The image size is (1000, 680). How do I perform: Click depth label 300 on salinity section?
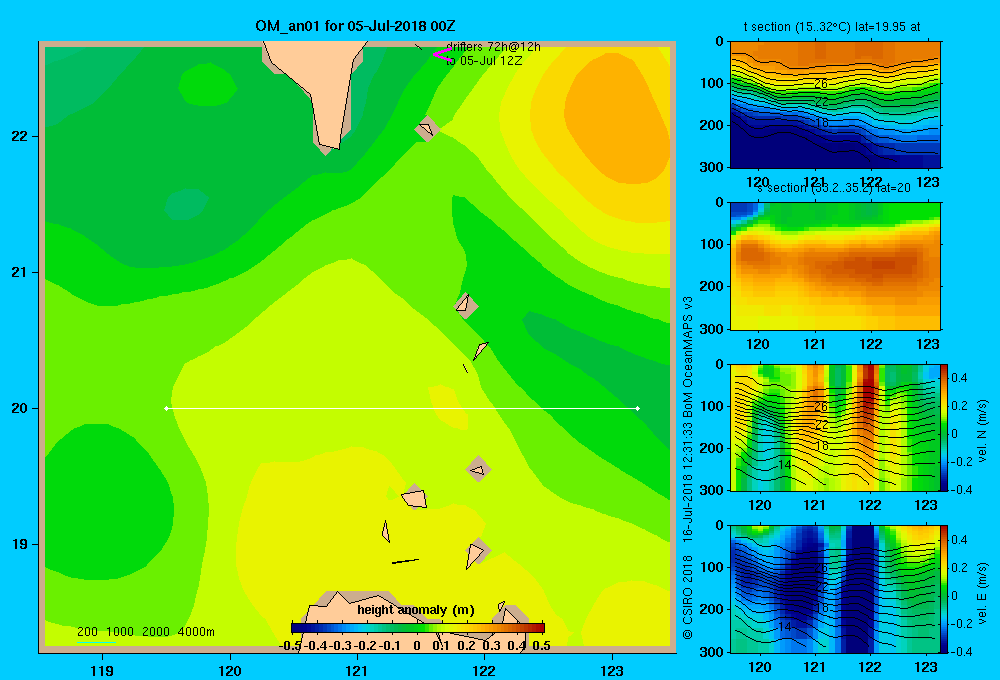[x=712, y=329]
